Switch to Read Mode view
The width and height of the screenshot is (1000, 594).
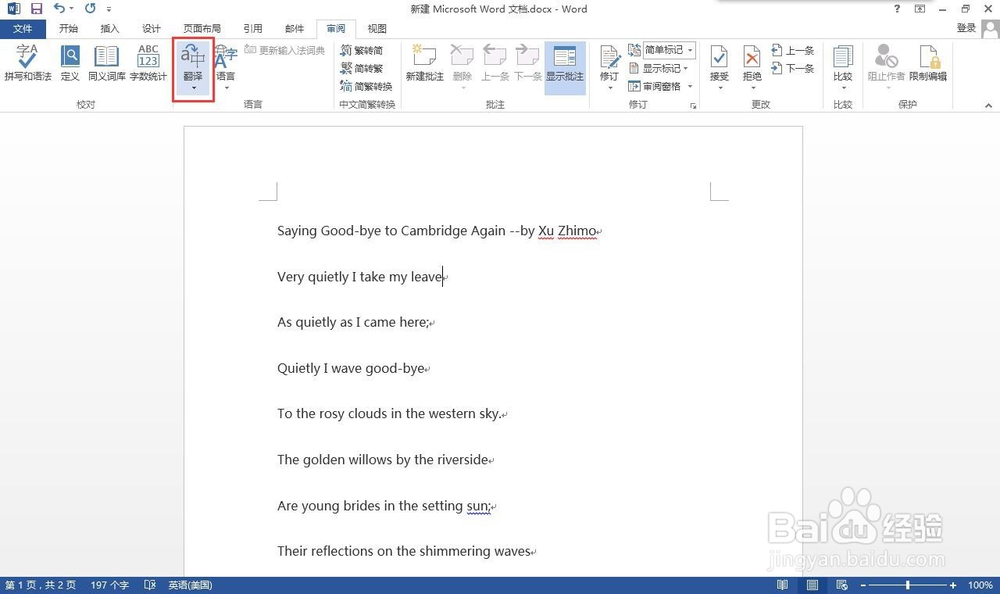point(783,585)
